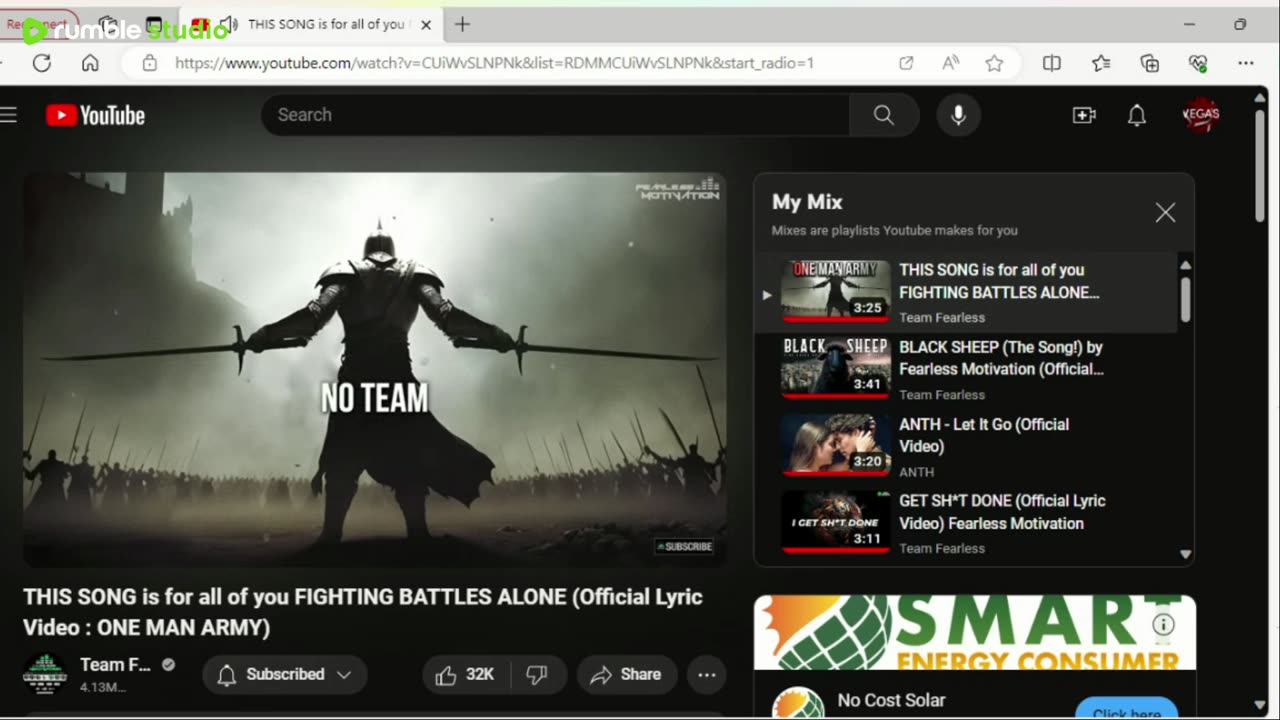
Task: Open the YouTube guide hamburger menu
Action: (x=9, y=115)
